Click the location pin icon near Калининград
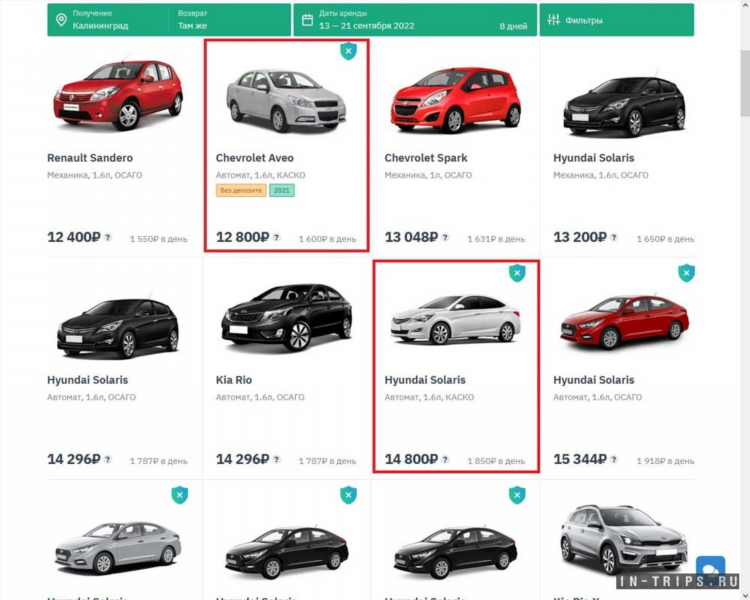The height and width of the screenshot is (600, 750). click(x=61, y=20)
